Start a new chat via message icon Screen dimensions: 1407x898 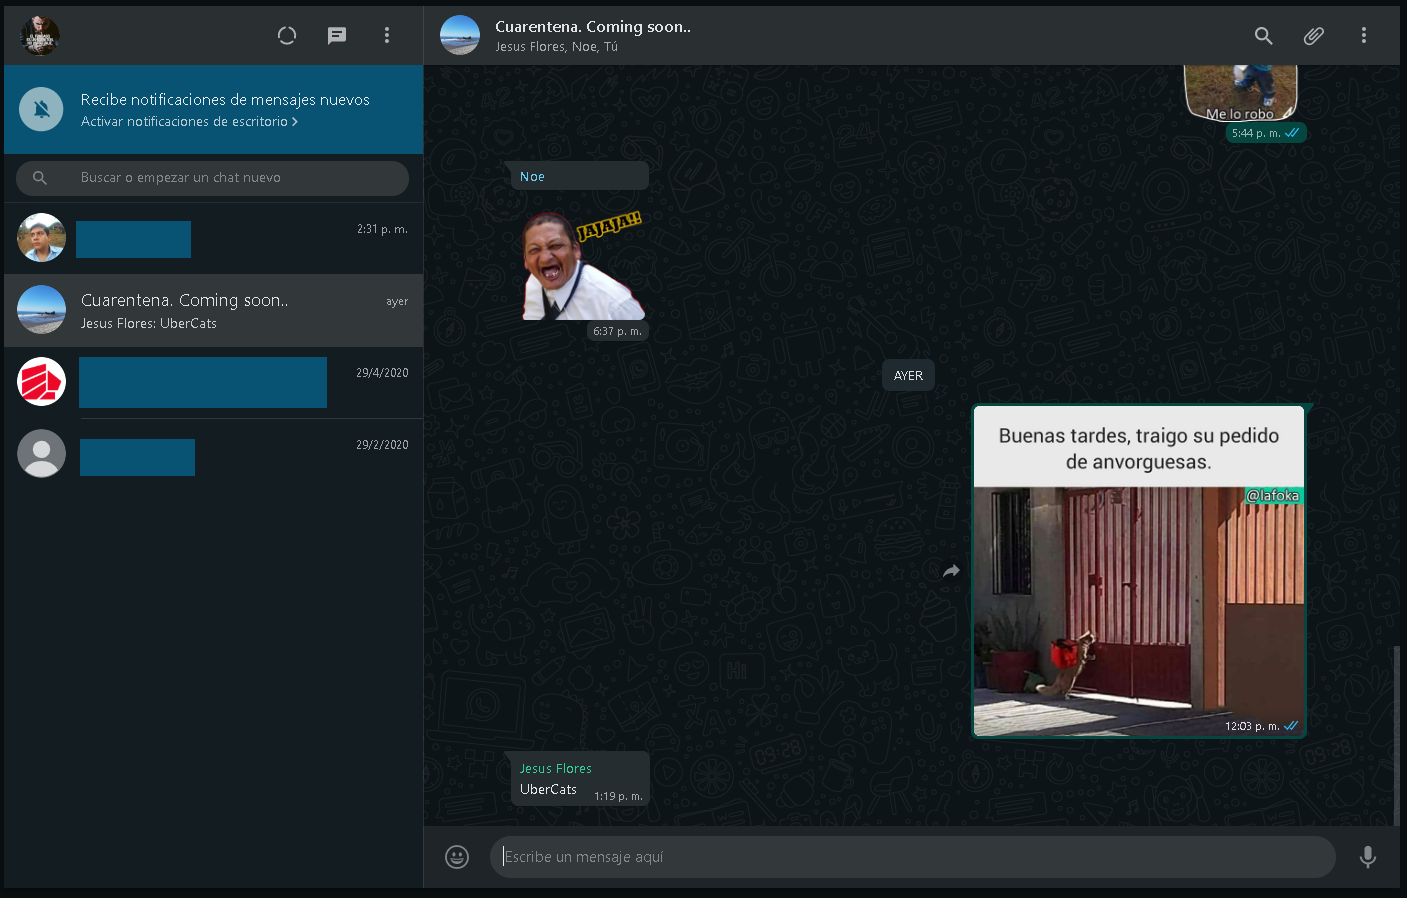click(337, 36)
